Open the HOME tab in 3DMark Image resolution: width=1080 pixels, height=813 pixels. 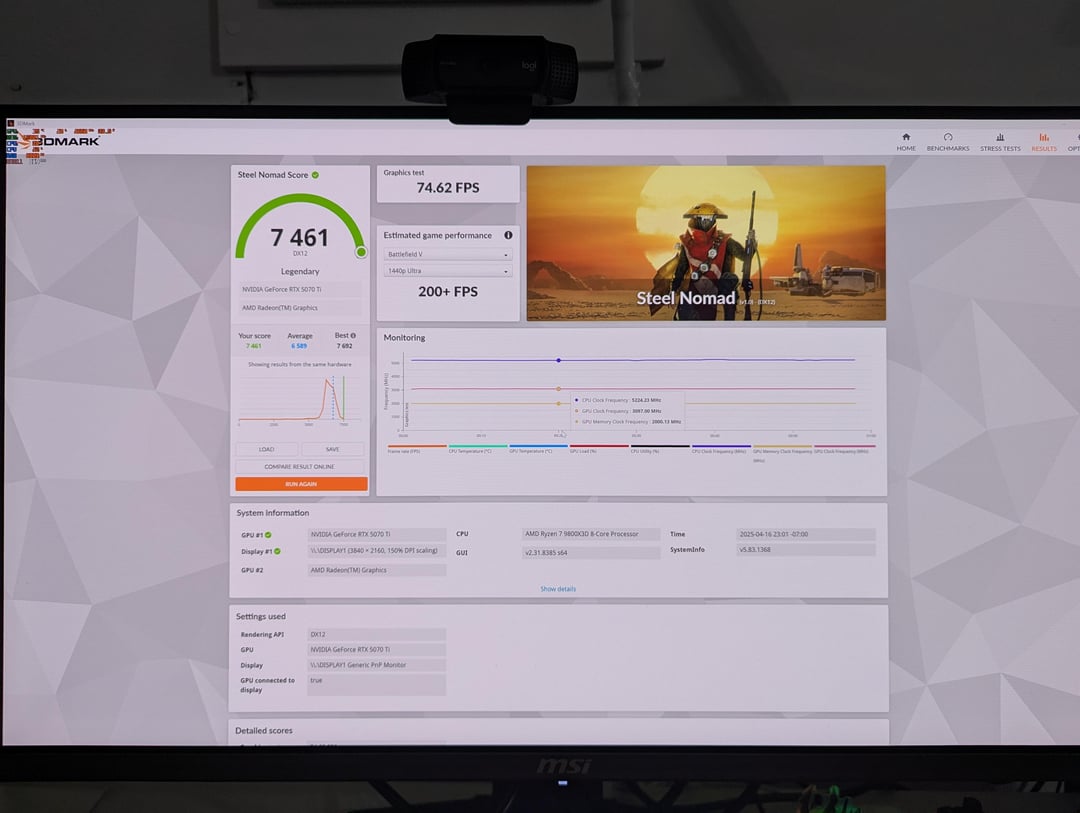point(906,142)
